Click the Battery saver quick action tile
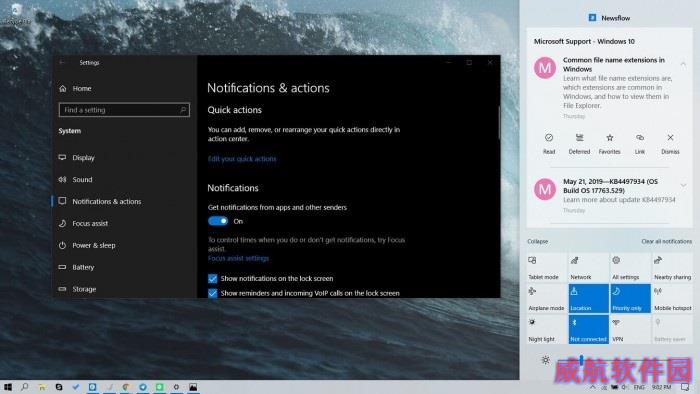The height and width of the screenshot is (394, 700). pos(672,330)
